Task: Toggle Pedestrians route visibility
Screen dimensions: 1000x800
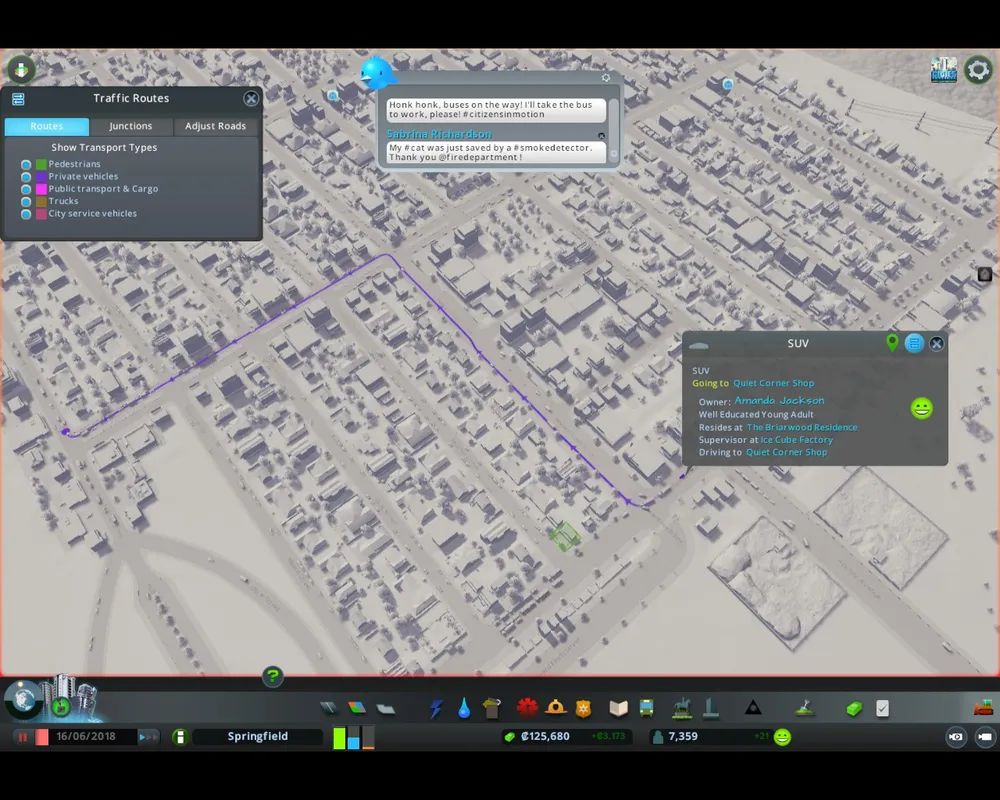Action: [x=26, y=164]
